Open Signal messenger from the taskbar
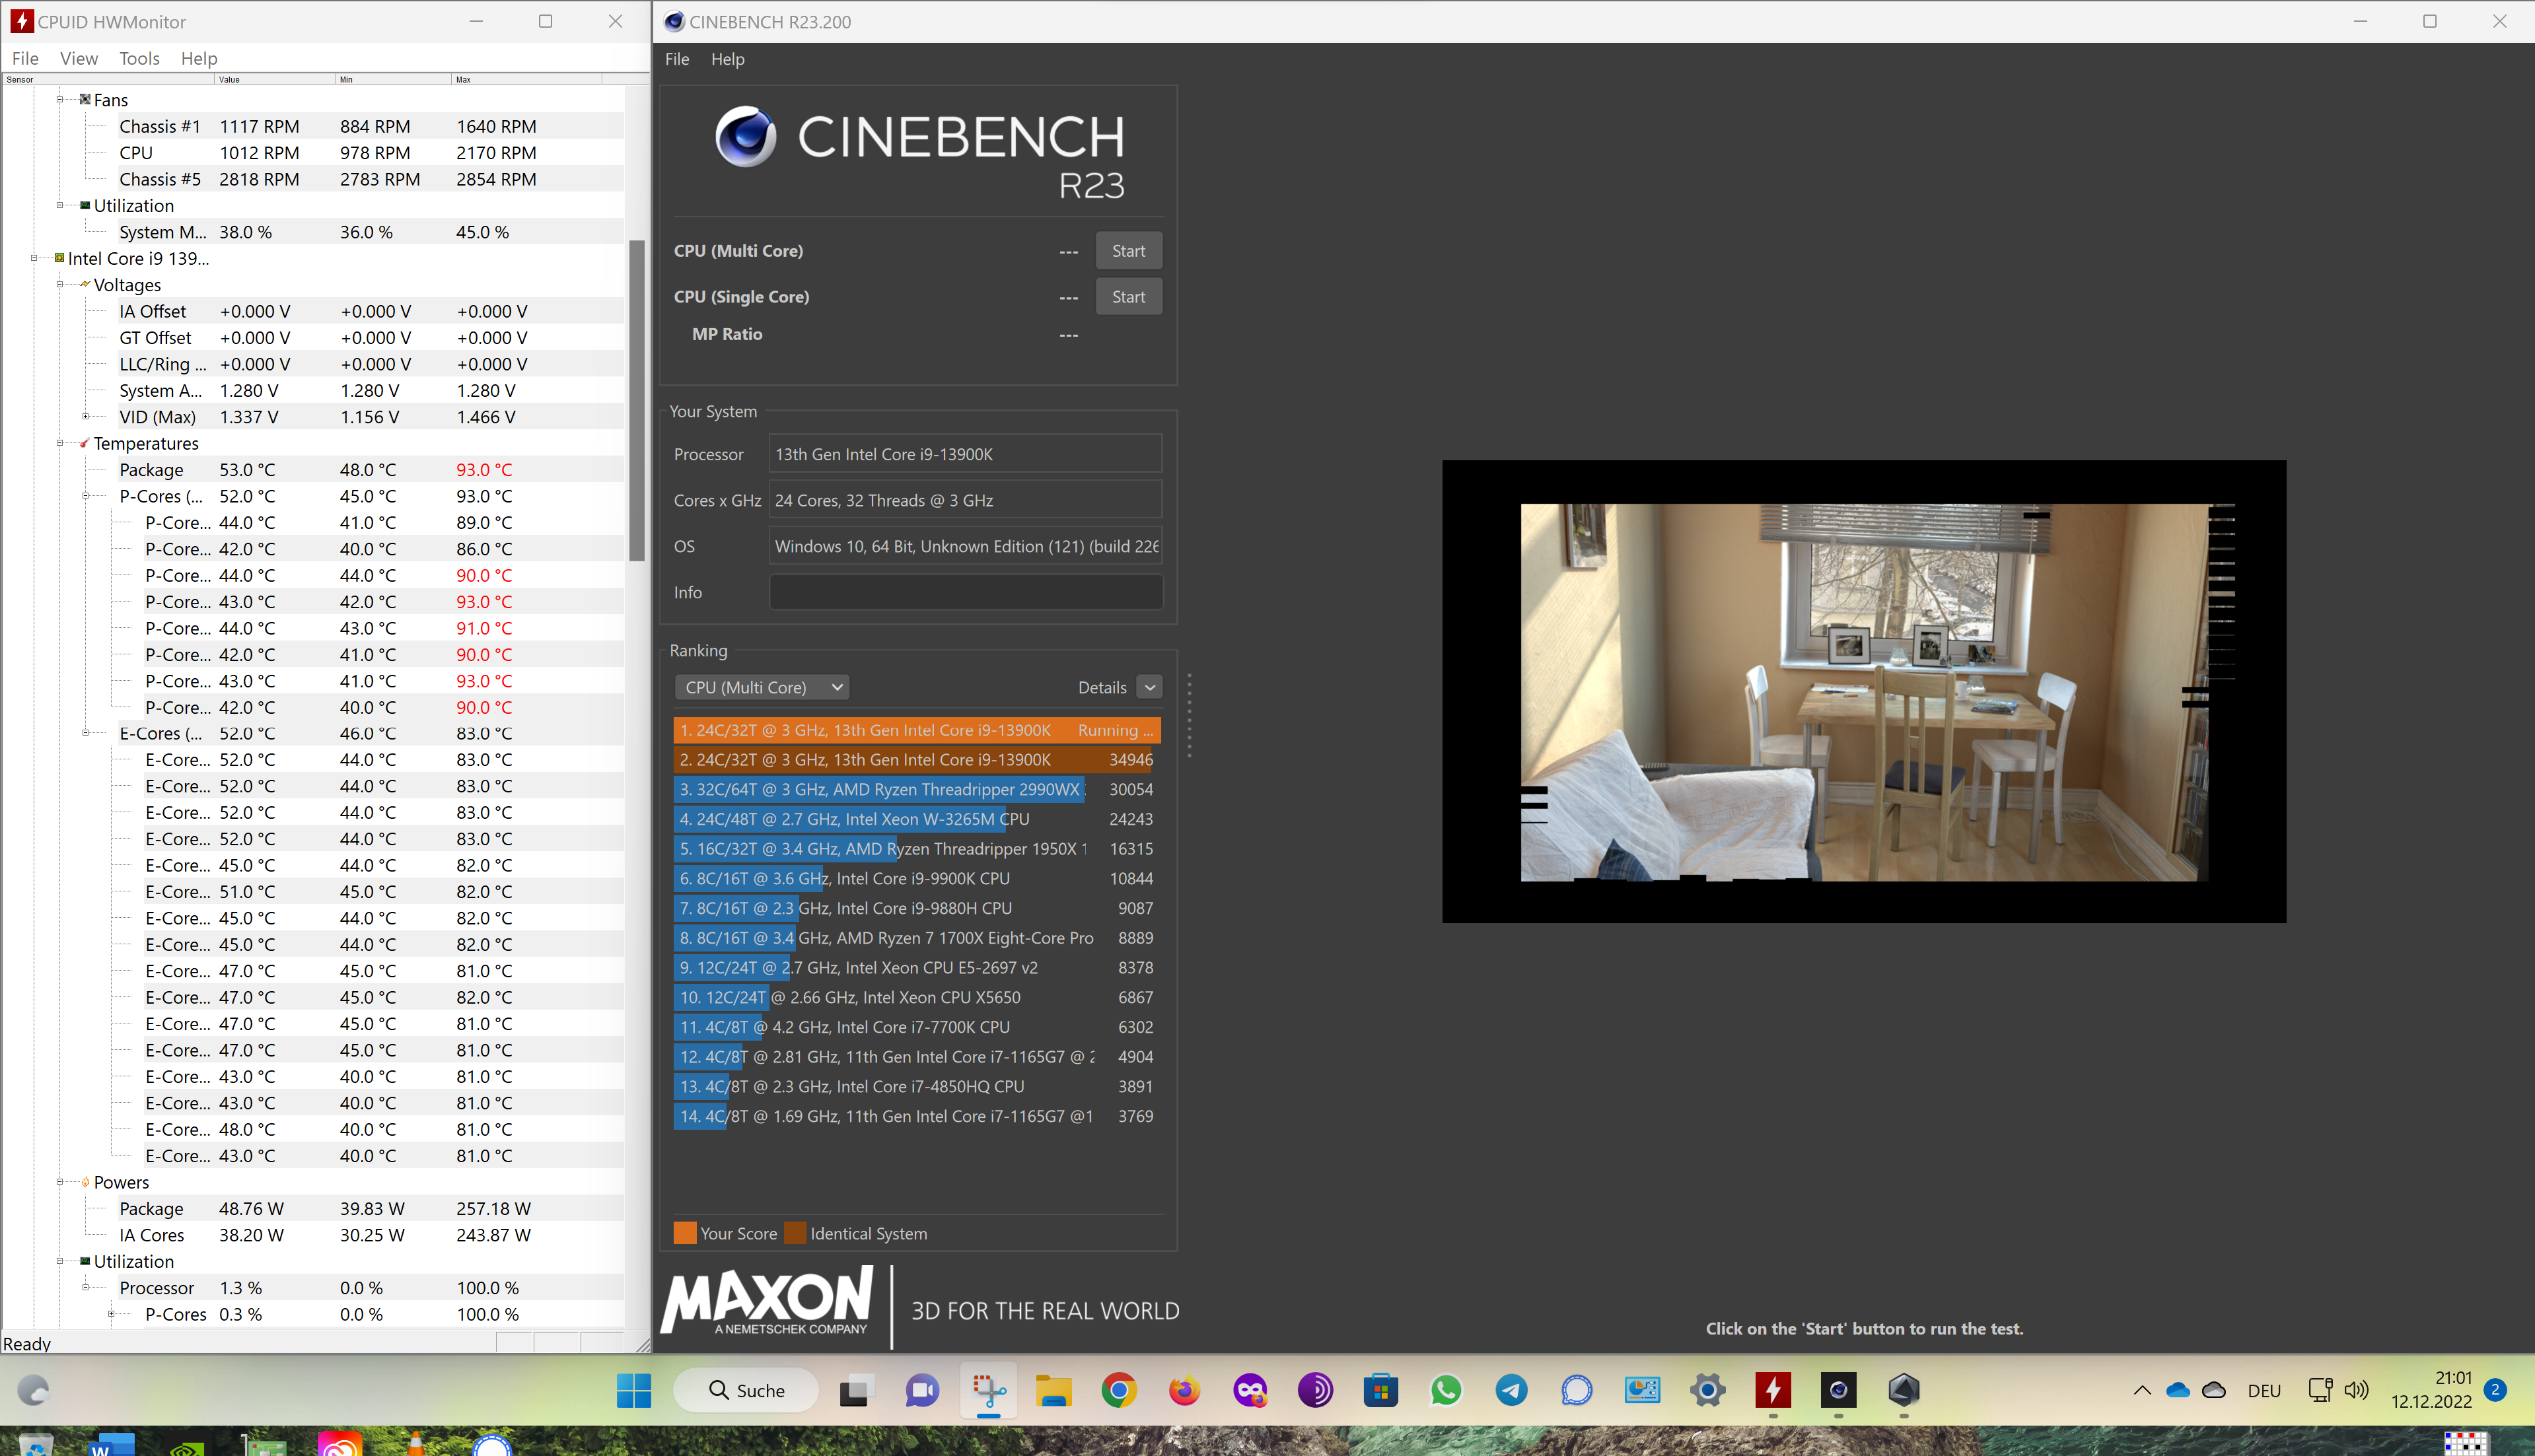This screenshot has height=1456, width=2535. tap(1577, 1390)
